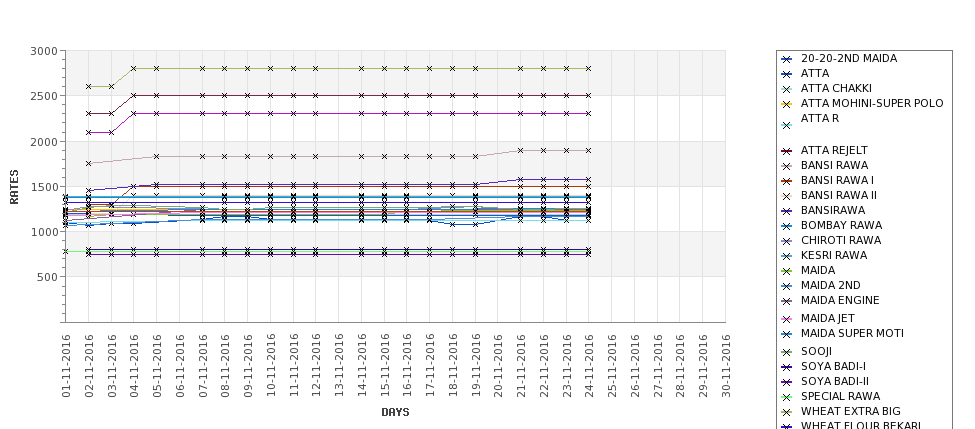Click the 2000 y-axis value

click(x=44, y=142)
